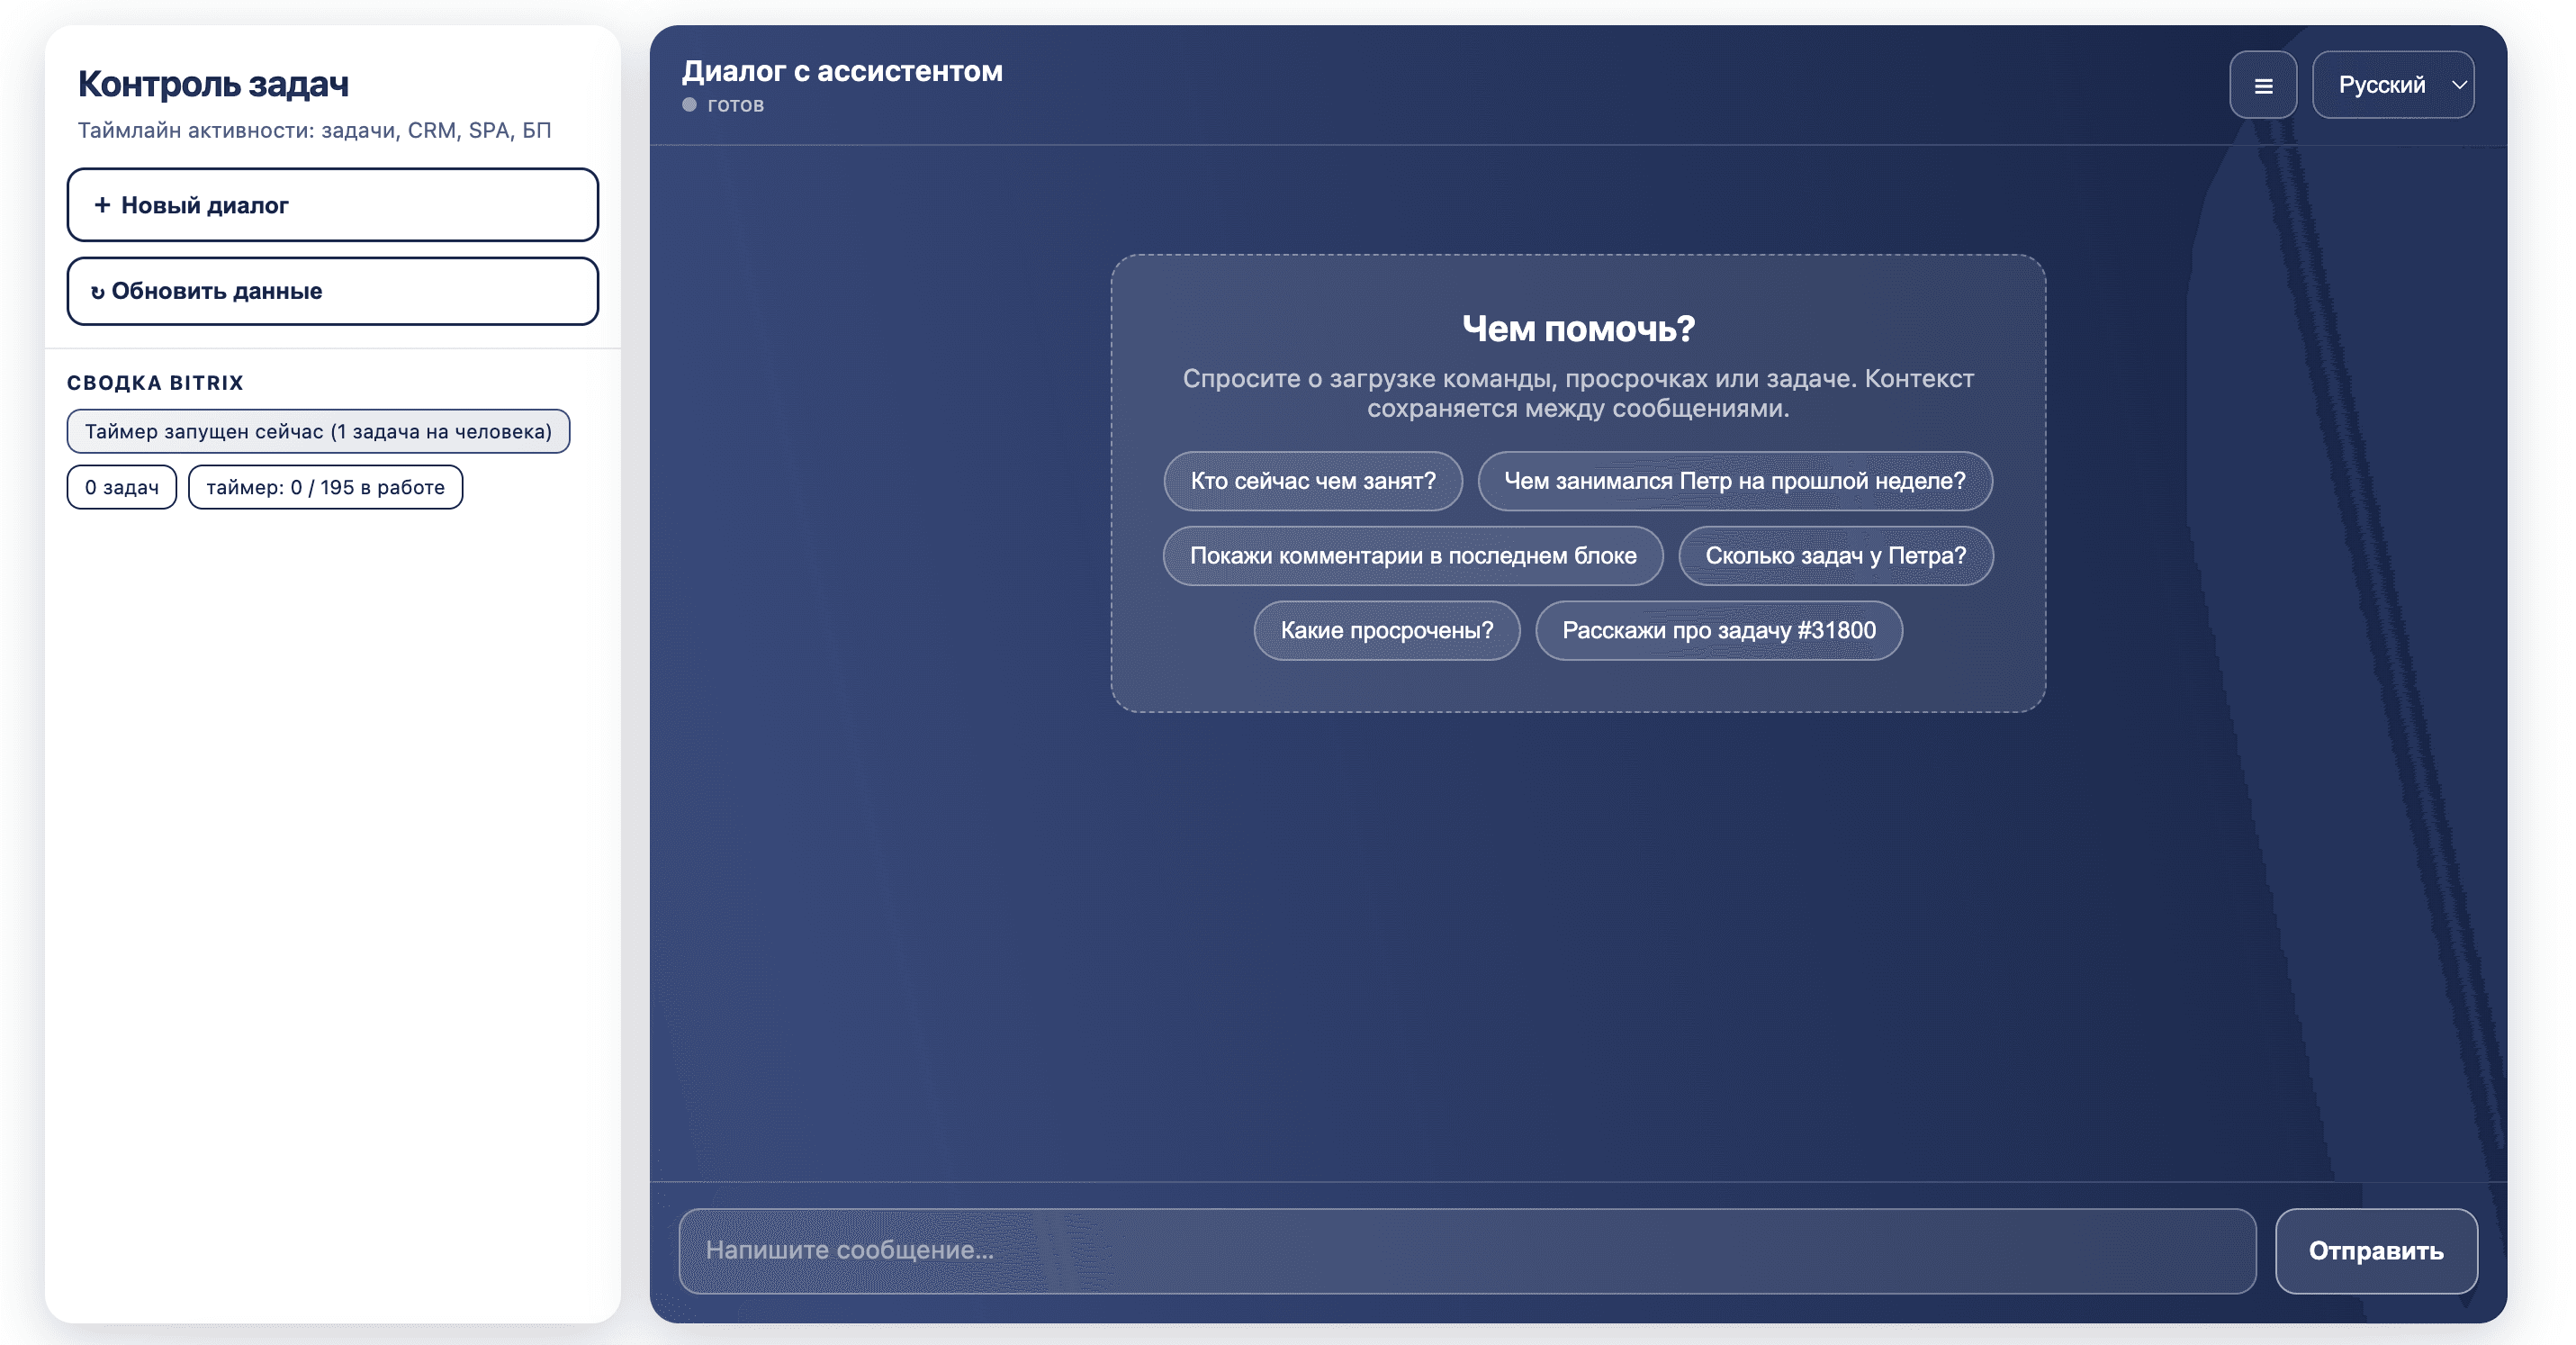
Task: Choose the Какие просрочены? suggestion
Action: click(1387, 631)
